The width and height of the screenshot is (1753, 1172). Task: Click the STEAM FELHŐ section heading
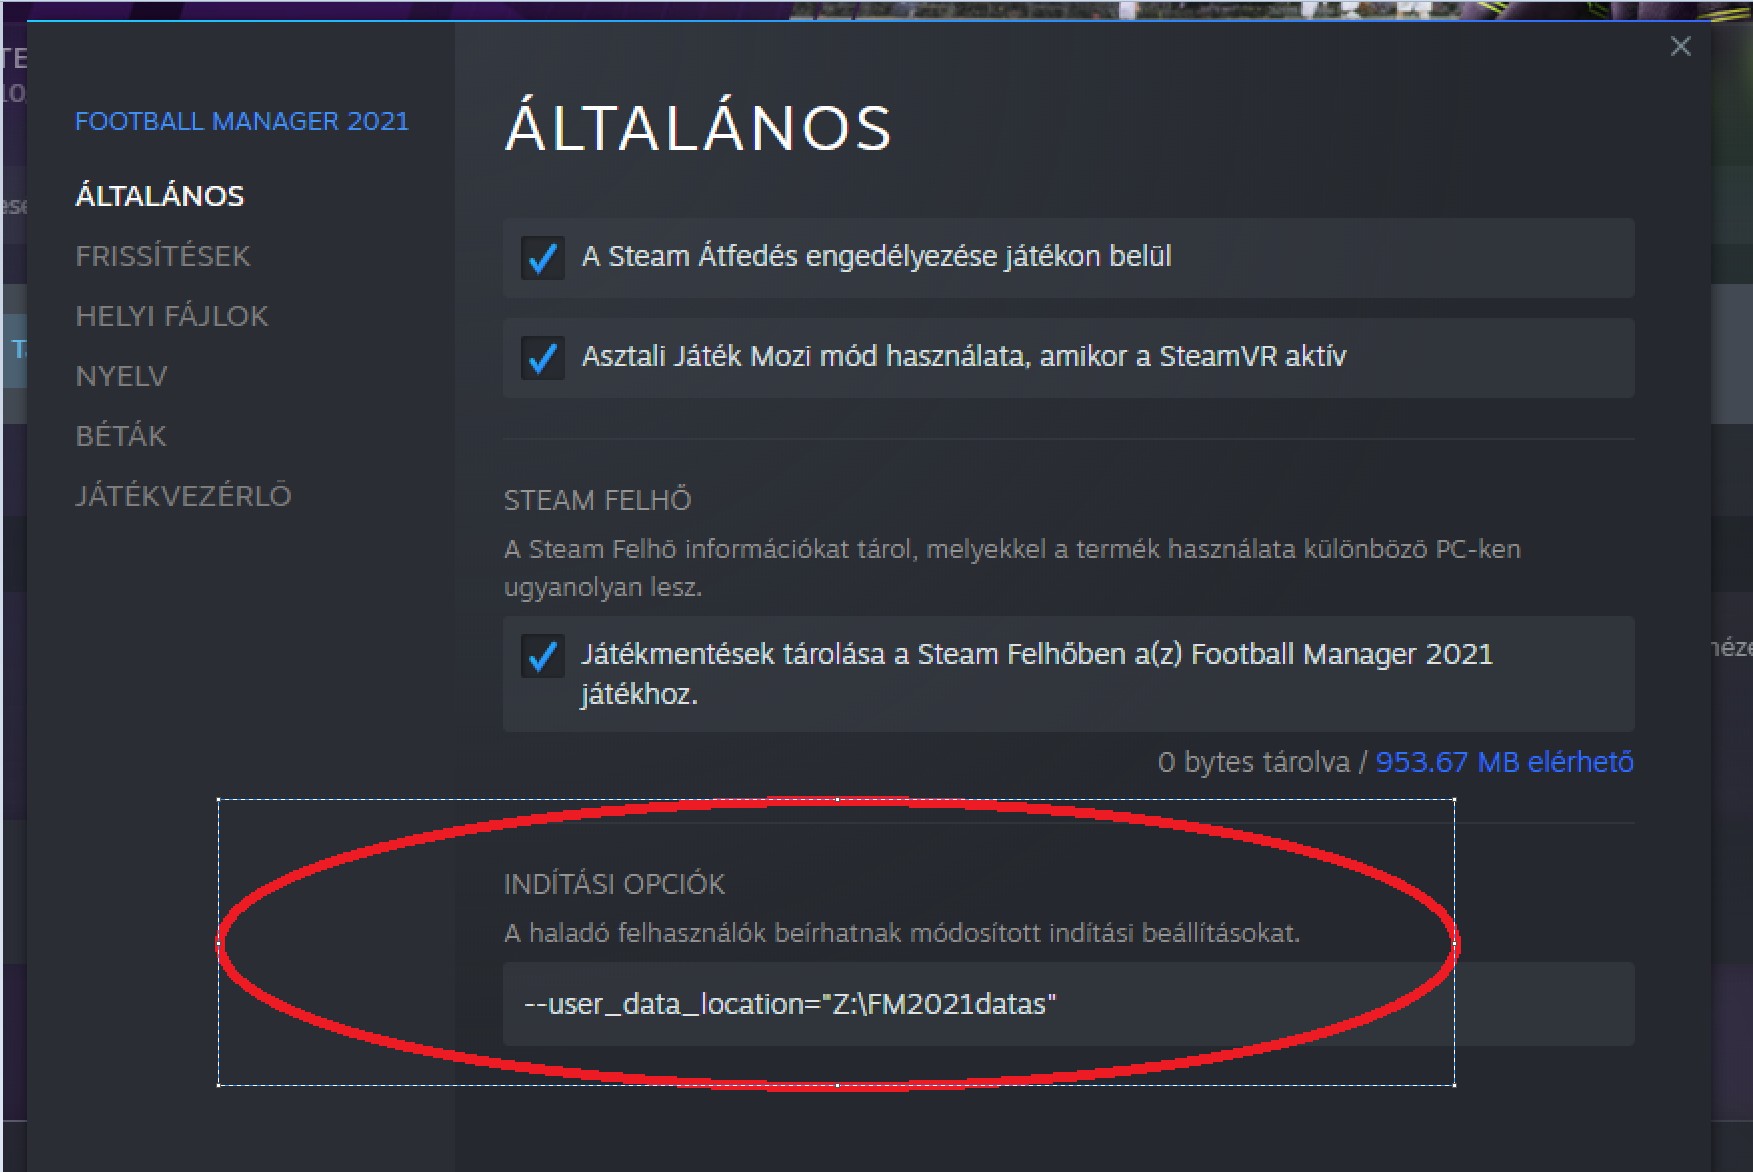pyautogui.click(x=597, y=500)
